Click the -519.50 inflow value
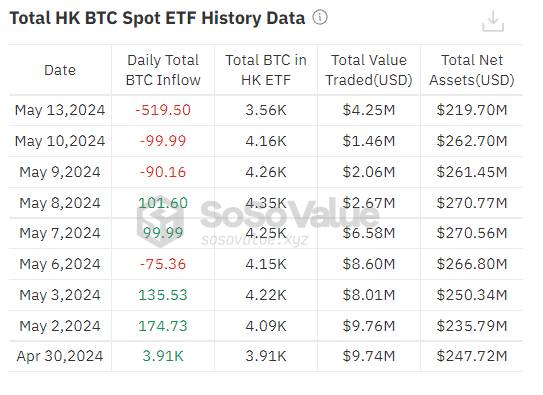 coord(163,110)
